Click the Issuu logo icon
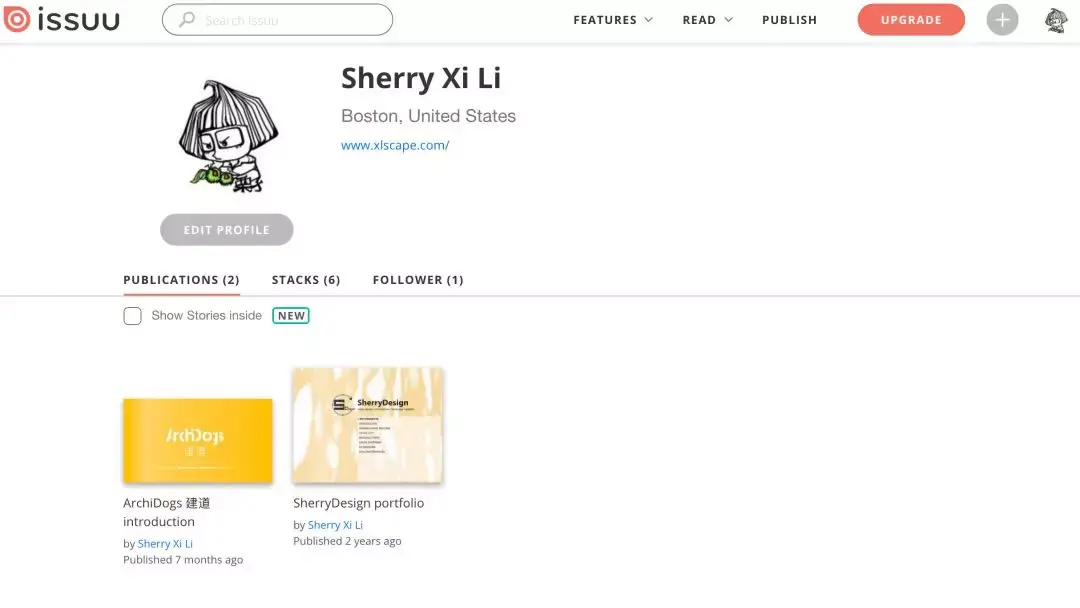Viewport: 1080px width, 608px height. [x=16, y=19]
